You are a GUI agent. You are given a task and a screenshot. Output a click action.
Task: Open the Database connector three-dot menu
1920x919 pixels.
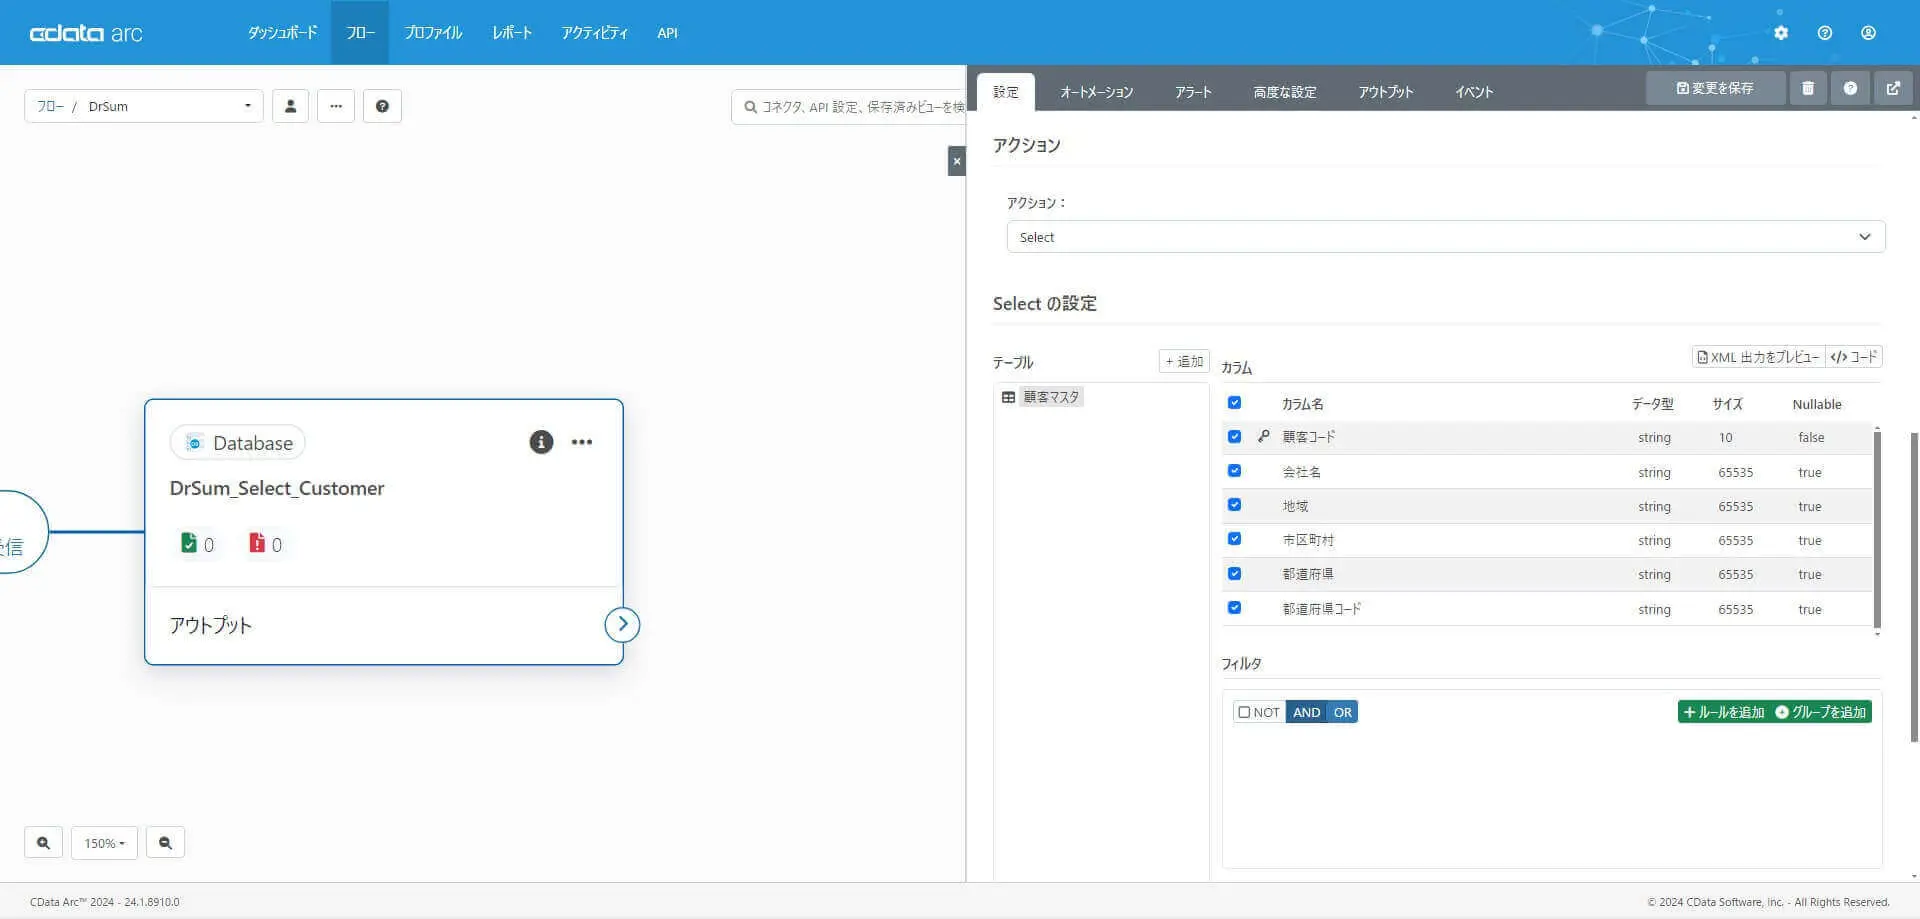[x=582, y=442]
